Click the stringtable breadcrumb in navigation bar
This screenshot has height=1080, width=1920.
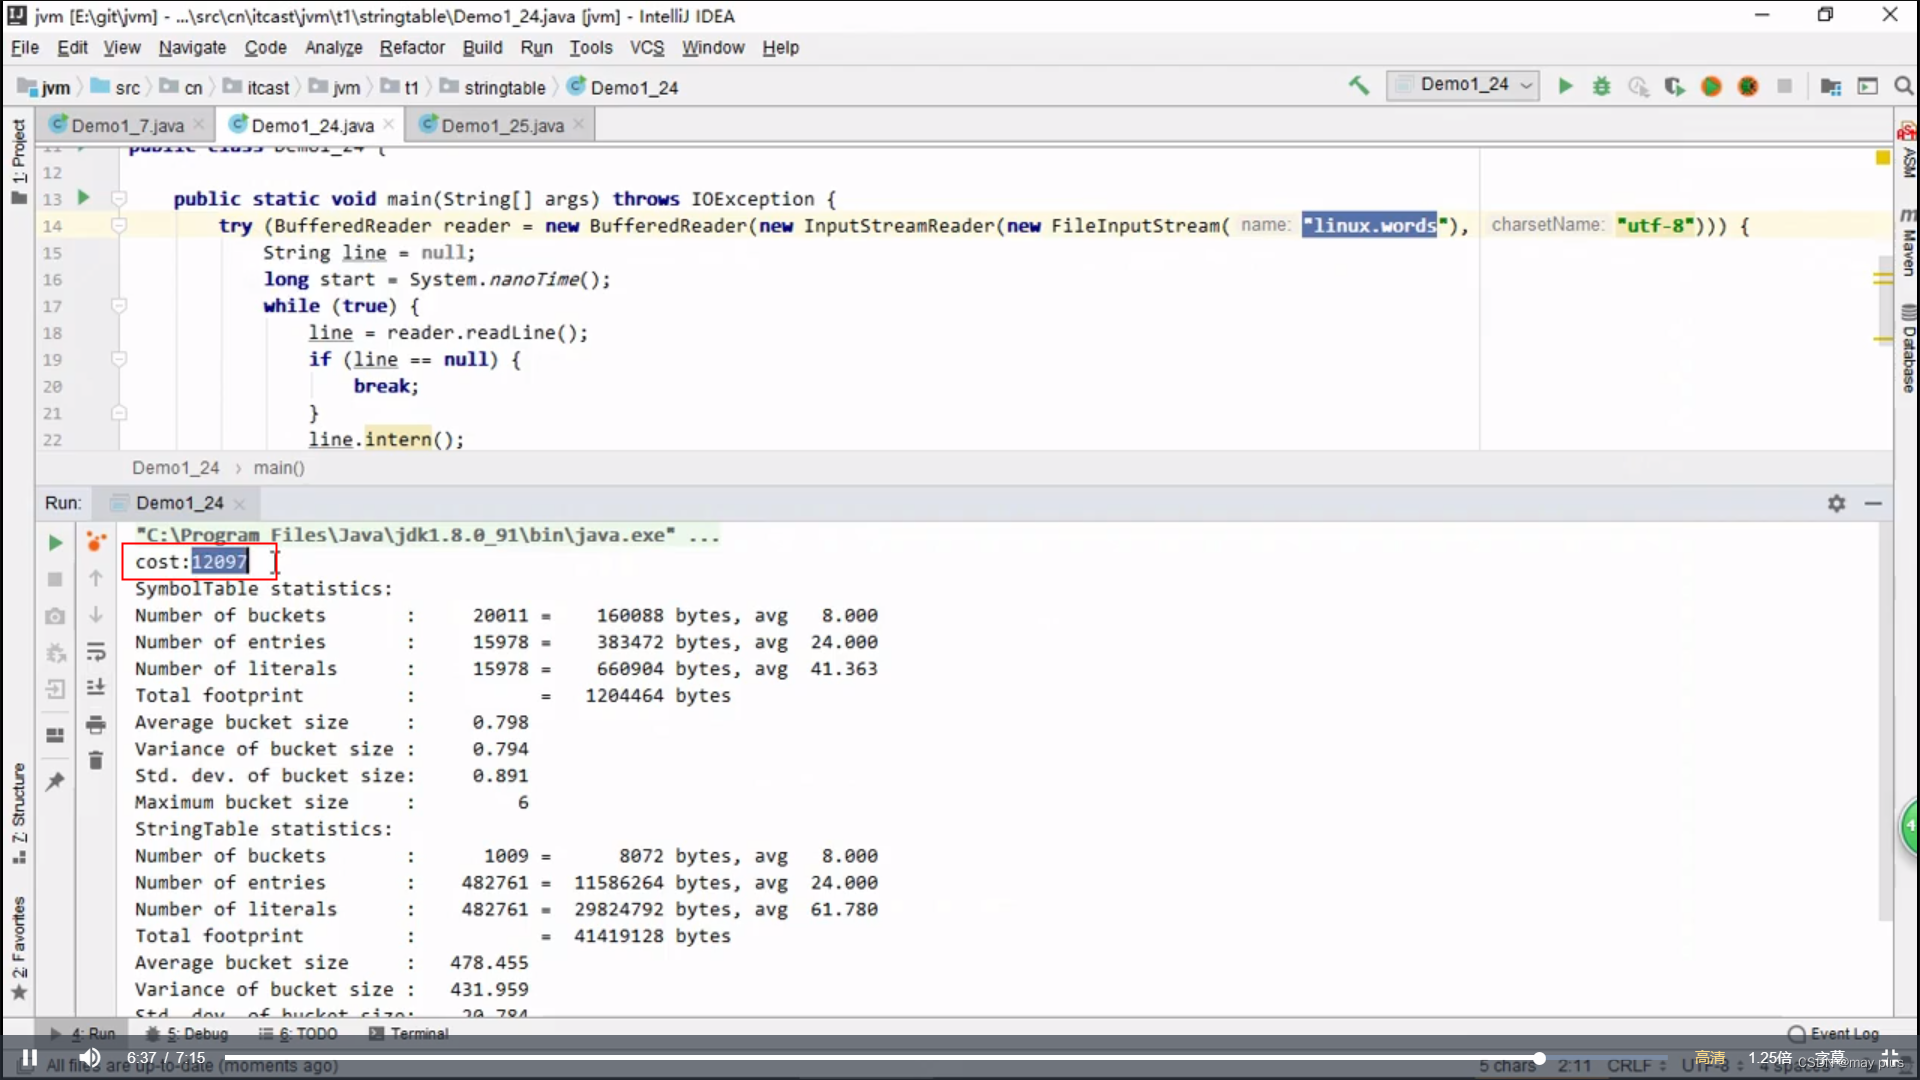pyautogui.click(x=504, y=88)
